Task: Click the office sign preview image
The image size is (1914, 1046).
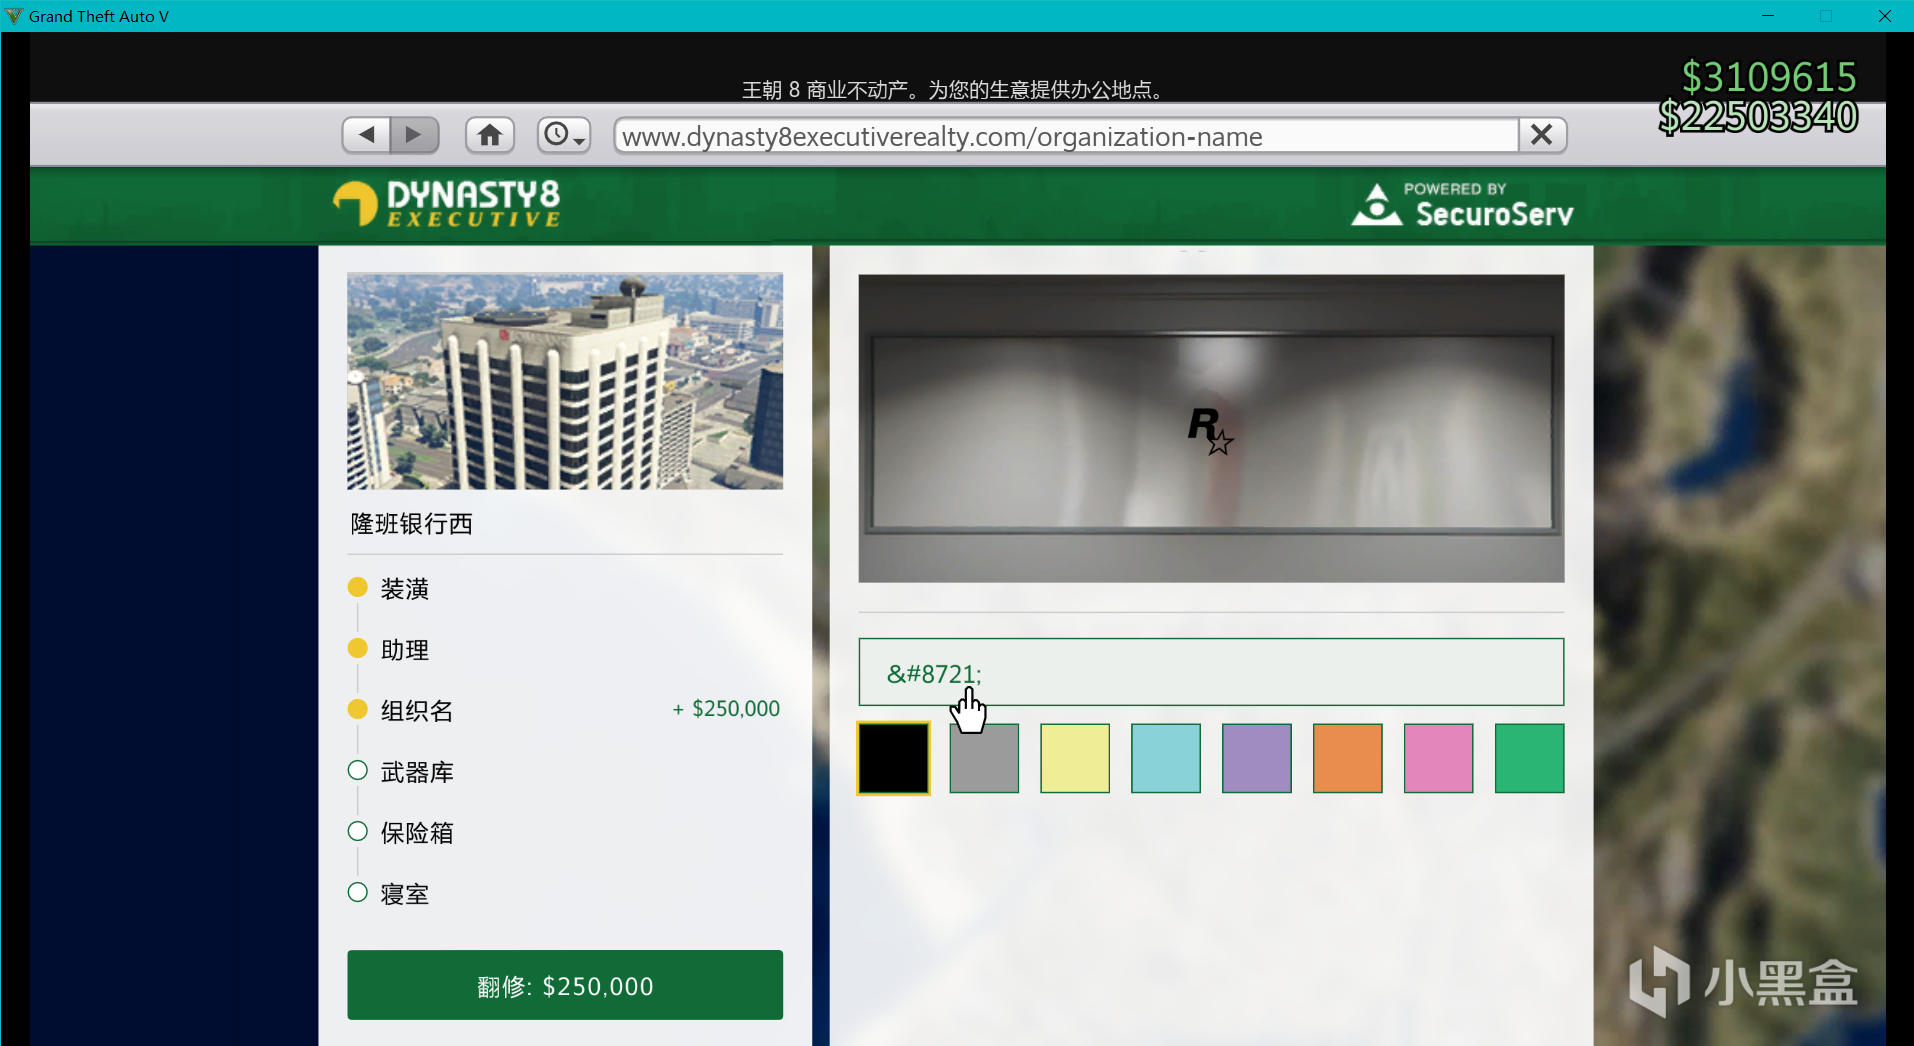Action: tap(1211, 428)
